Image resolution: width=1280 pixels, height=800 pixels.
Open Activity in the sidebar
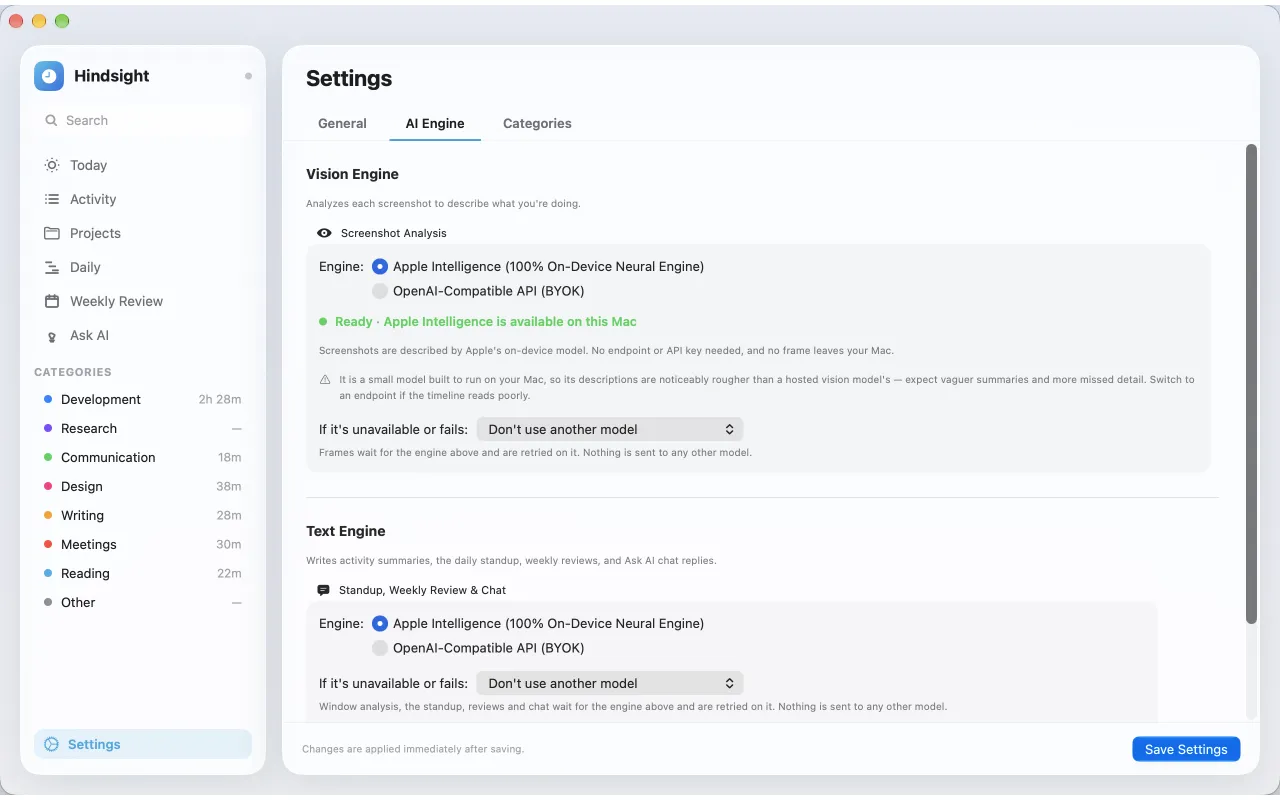[143, 199]
